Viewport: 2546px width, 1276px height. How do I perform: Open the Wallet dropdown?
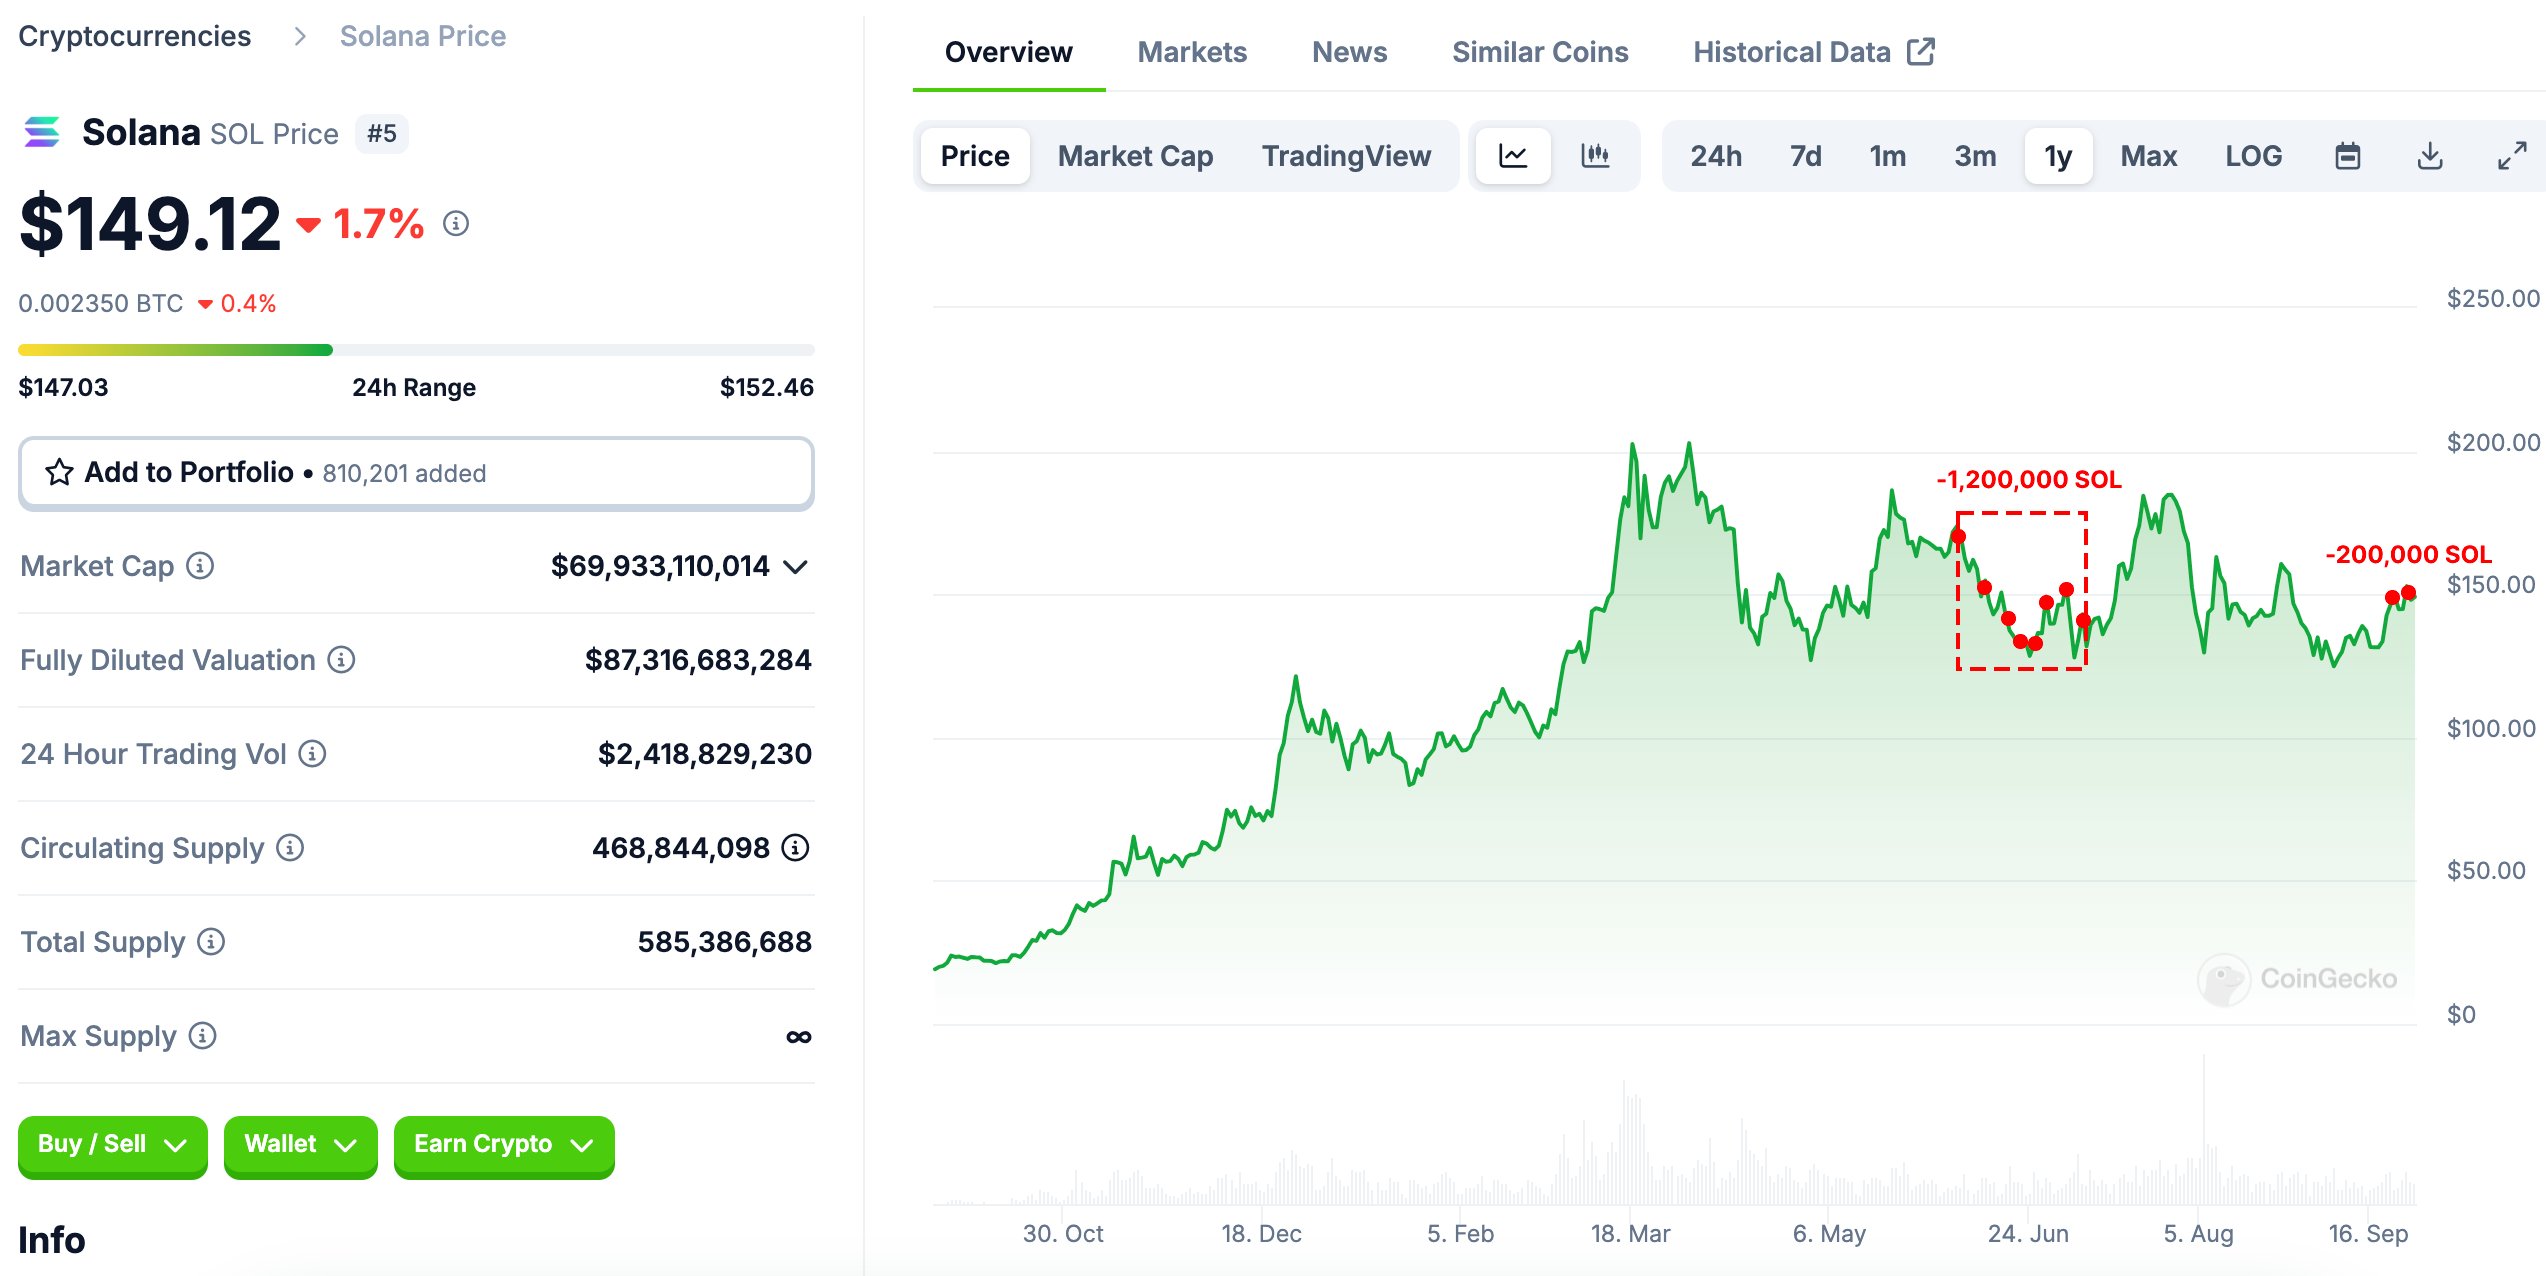pyautogui.click(x=300, y=1145)
